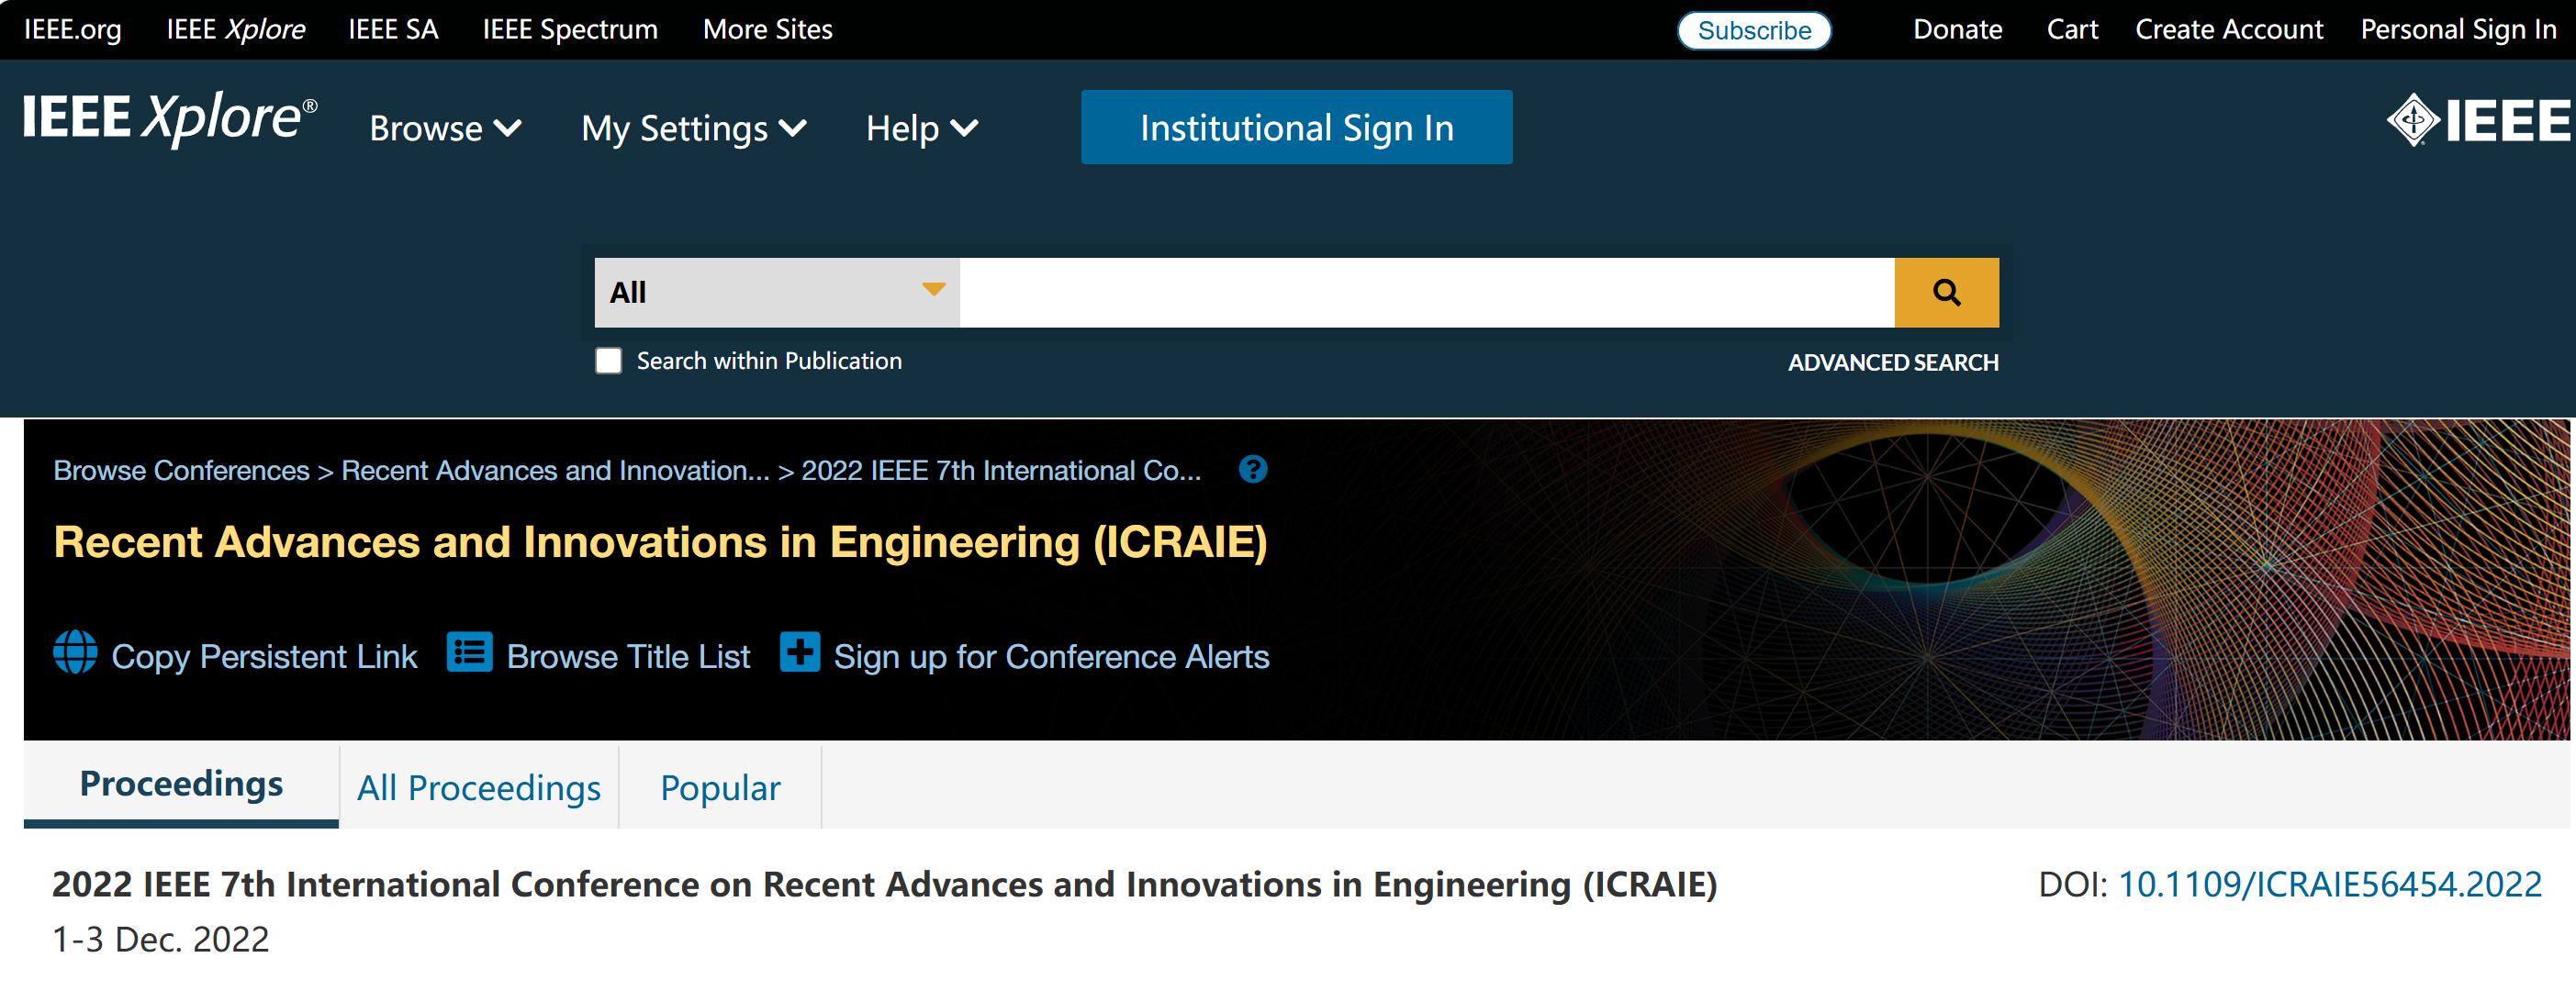Click Sign up for Conference Alerts text
2576x991 pixels.
(x=1051, y=656)
